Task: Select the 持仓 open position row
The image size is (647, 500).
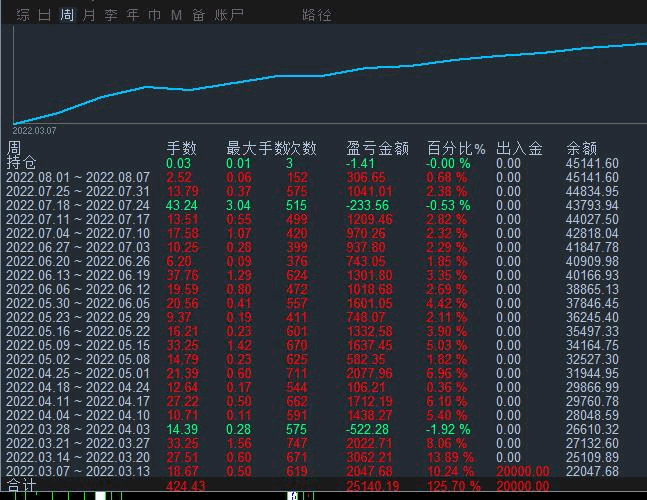Action: coord(21,163)
